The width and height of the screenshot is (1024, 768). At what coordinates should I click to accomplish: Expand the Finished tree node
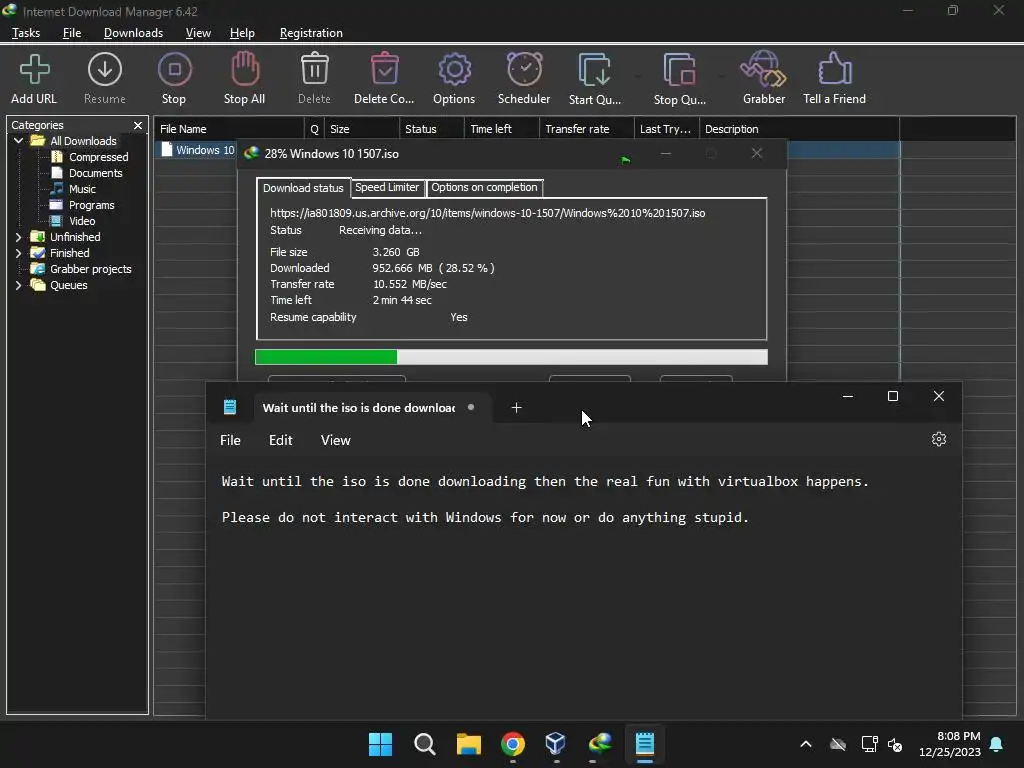pos(18,253)
